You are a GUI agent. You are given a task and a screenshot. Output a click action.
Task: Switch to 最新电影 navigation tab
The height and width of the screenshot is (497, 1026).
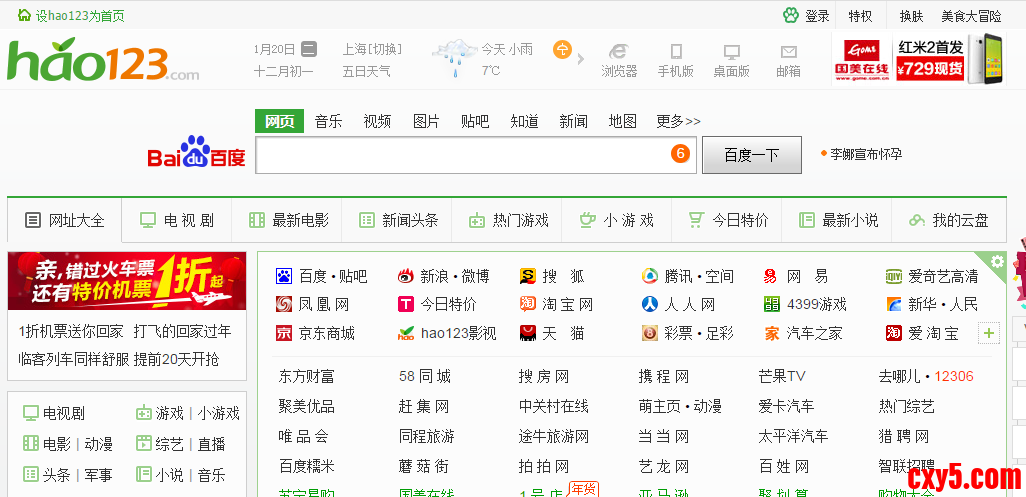[287, 220]
